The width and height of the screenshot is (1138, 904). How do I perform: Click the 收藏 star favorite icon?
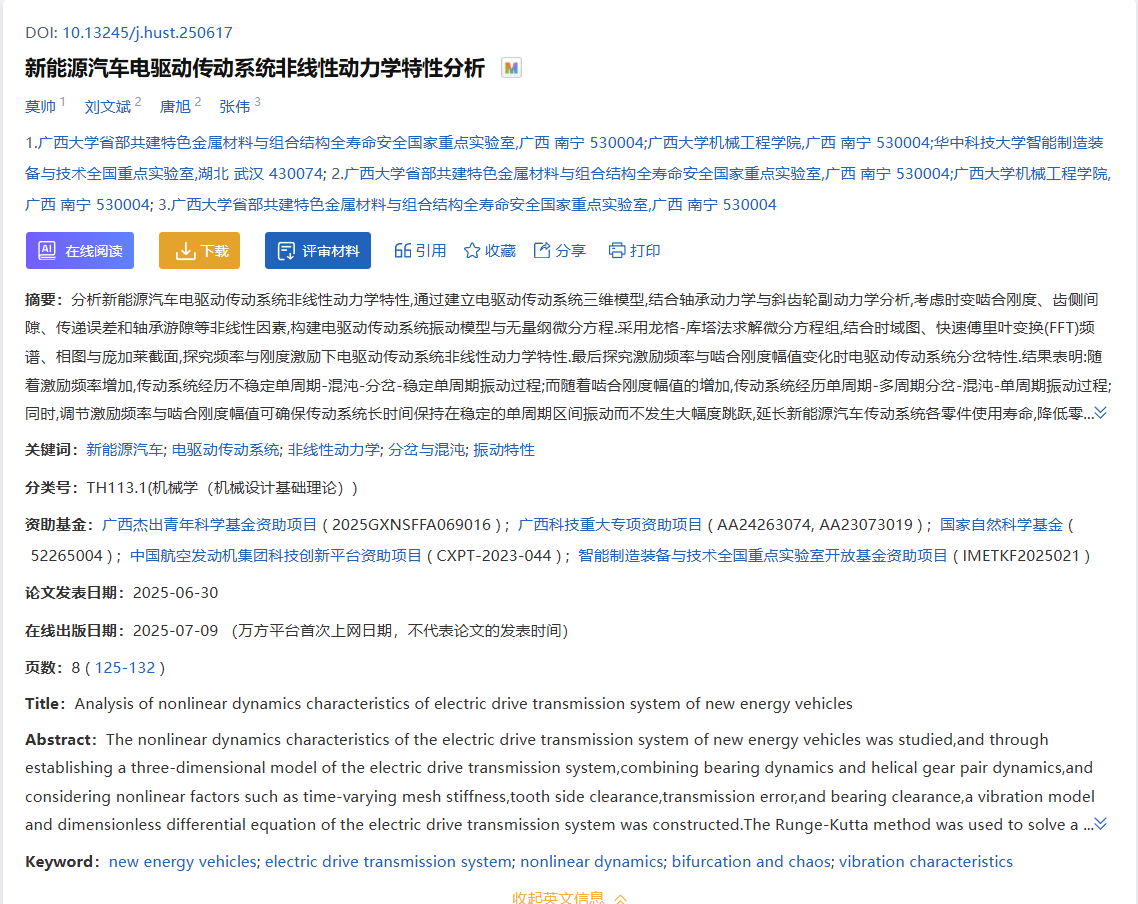472,251
